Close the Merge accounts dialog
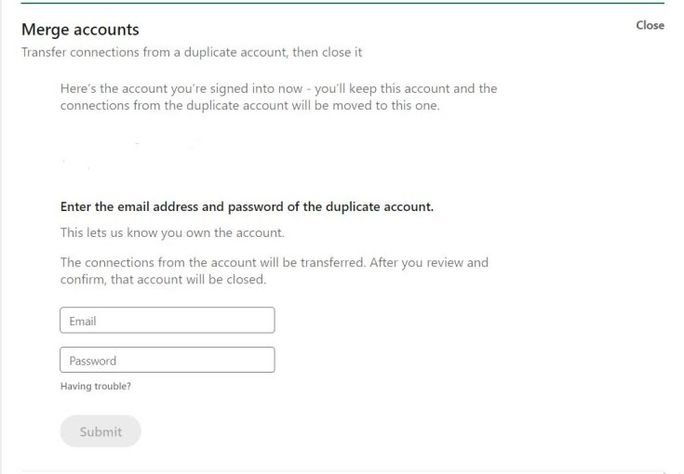Screen dimensions: 684x474 (x=649, y=25)
